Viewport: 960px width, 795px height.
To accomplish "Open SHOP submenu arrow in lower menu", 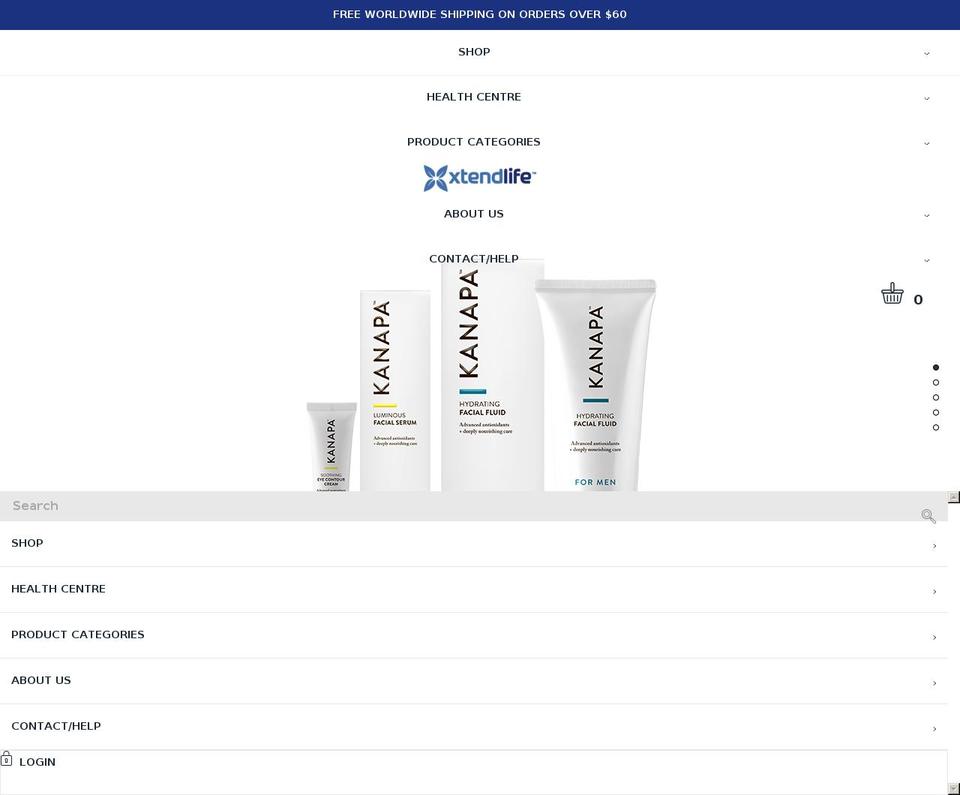I will pyautogui.click(x=934, y=546).
